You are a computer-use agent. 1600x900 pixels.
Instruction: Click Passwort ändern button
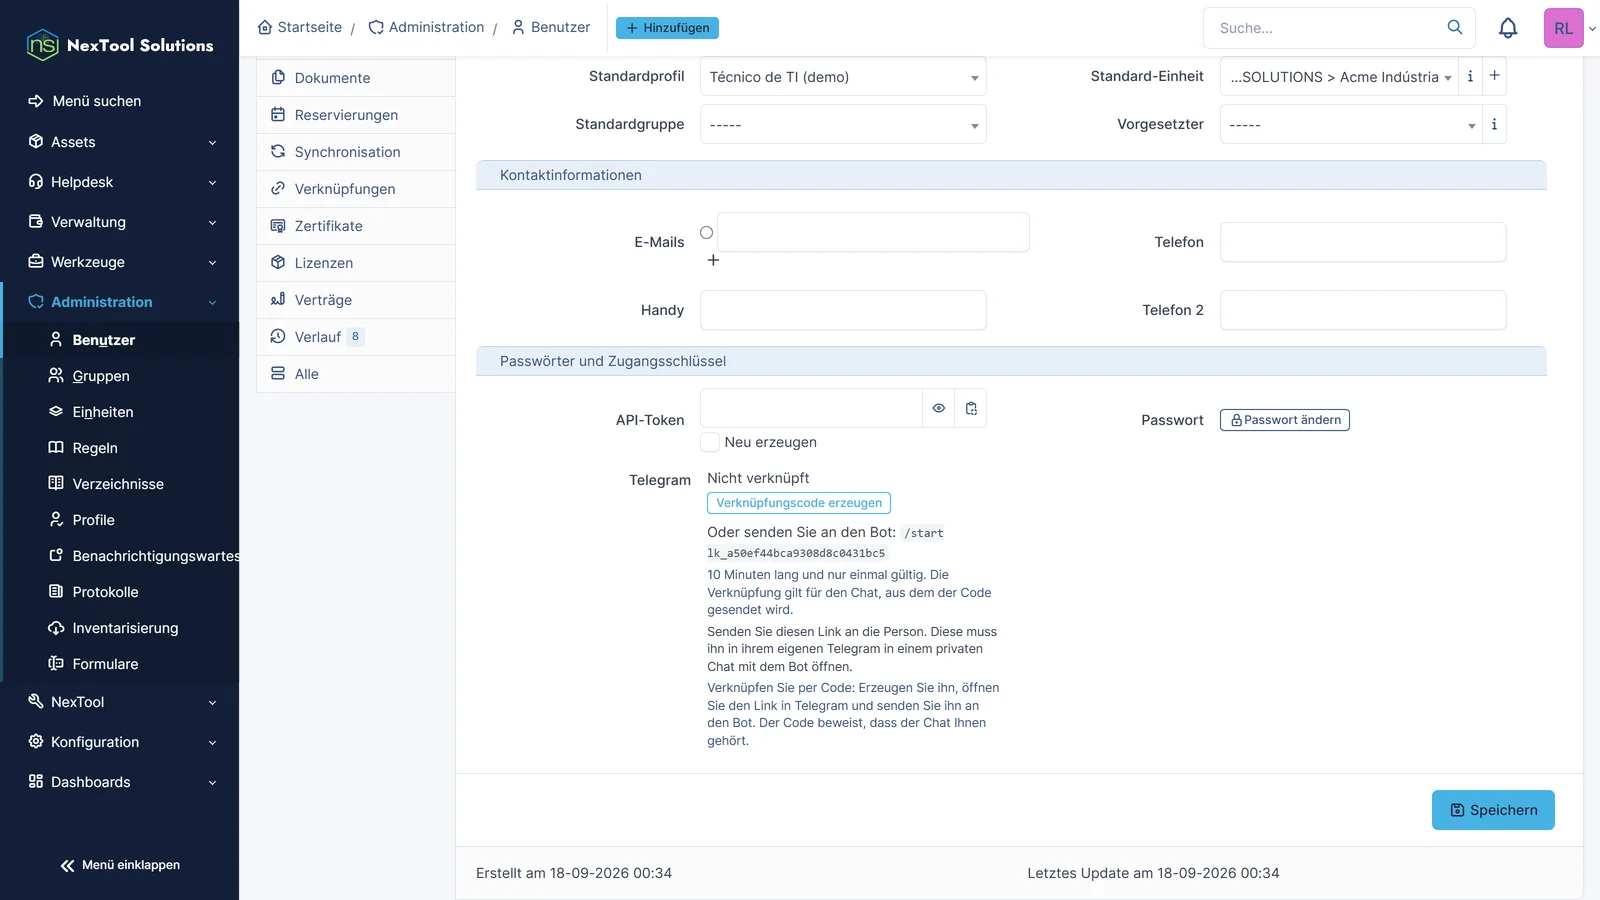click(1285, 420)
